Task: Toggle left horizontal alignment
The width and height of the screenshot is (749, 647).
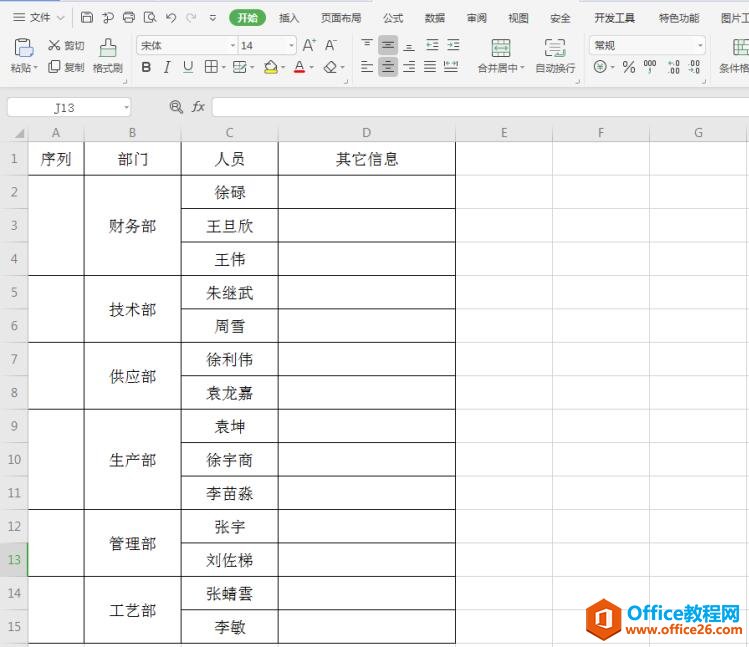Action: 367,66
